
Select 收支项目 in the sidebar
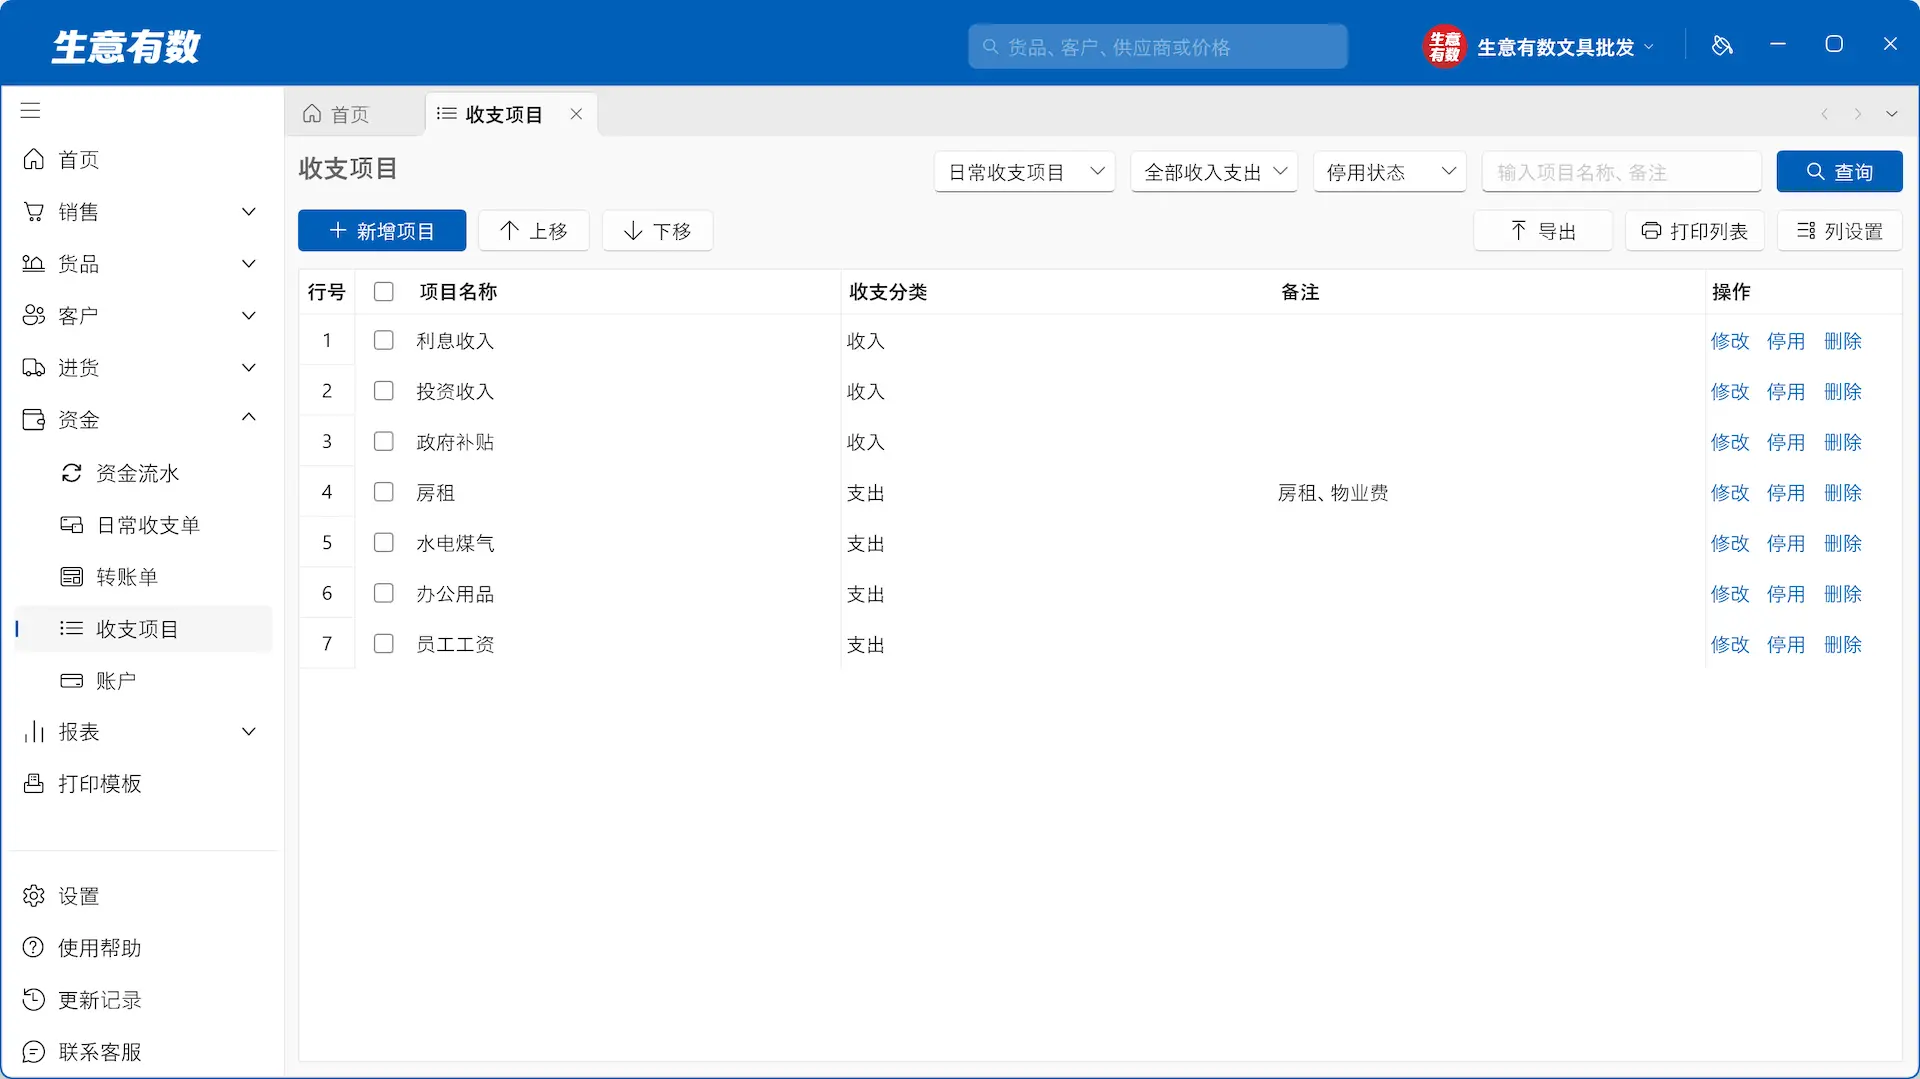click(x=144, y=629)
